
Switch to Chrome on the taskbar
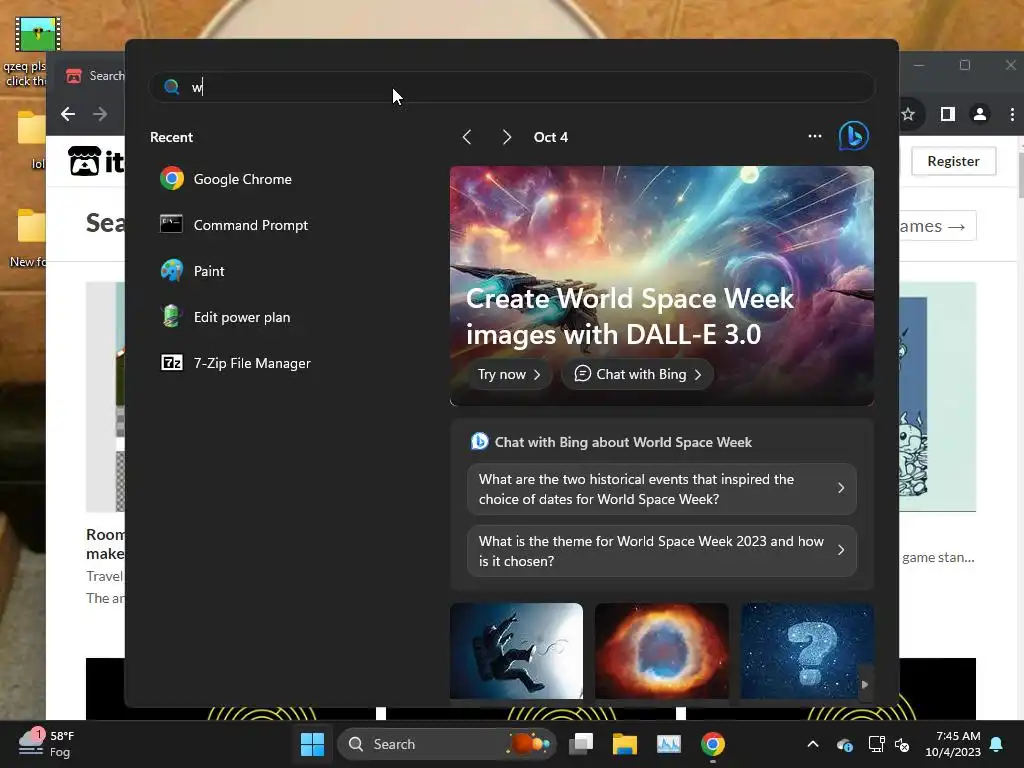pyautogui.click(x=712, y=744)
